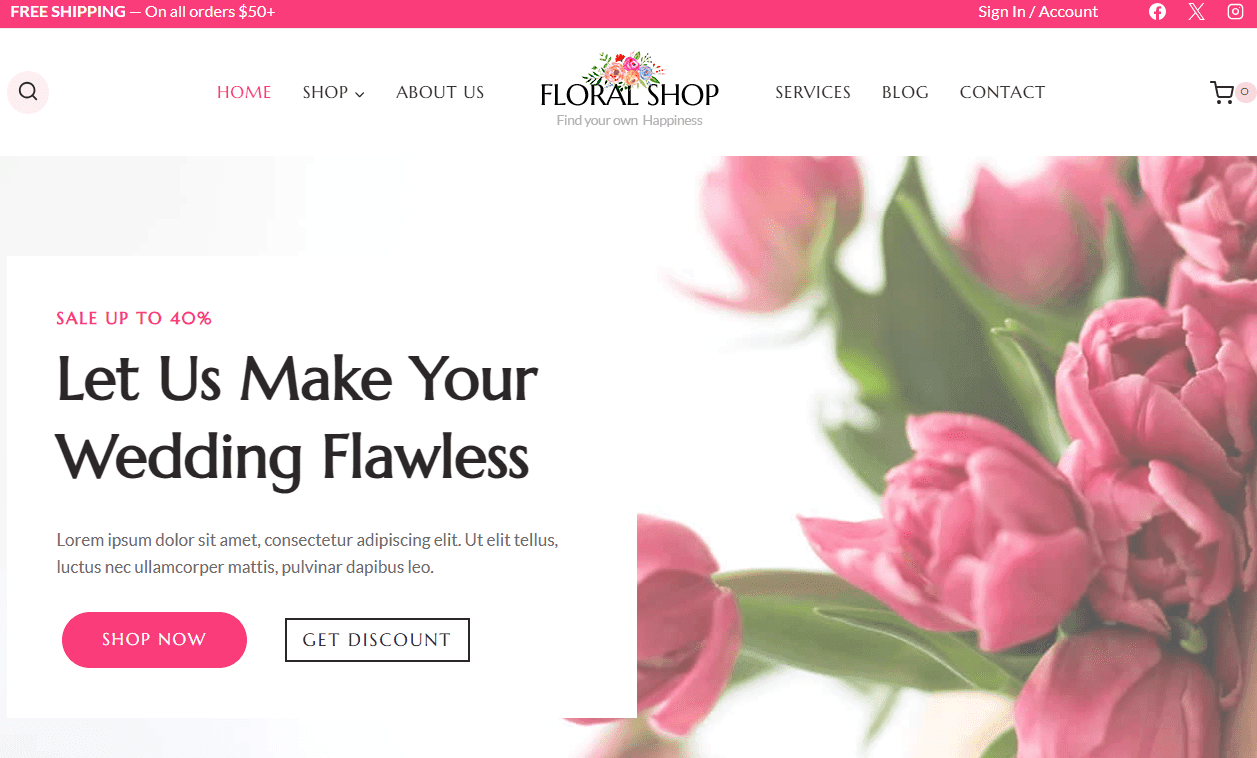Open the search magnifier icon
The image size is (1257, 758).
click(28, 92)
